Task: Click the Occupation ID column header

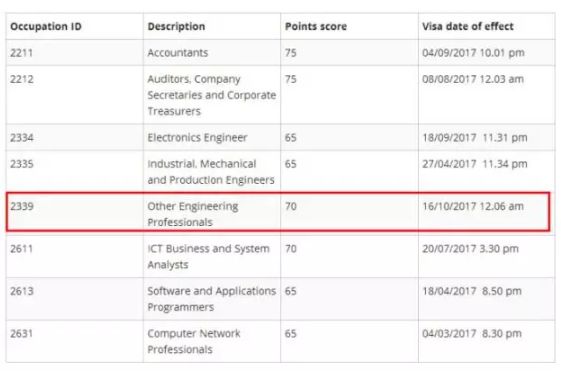Action: [46, 26]
